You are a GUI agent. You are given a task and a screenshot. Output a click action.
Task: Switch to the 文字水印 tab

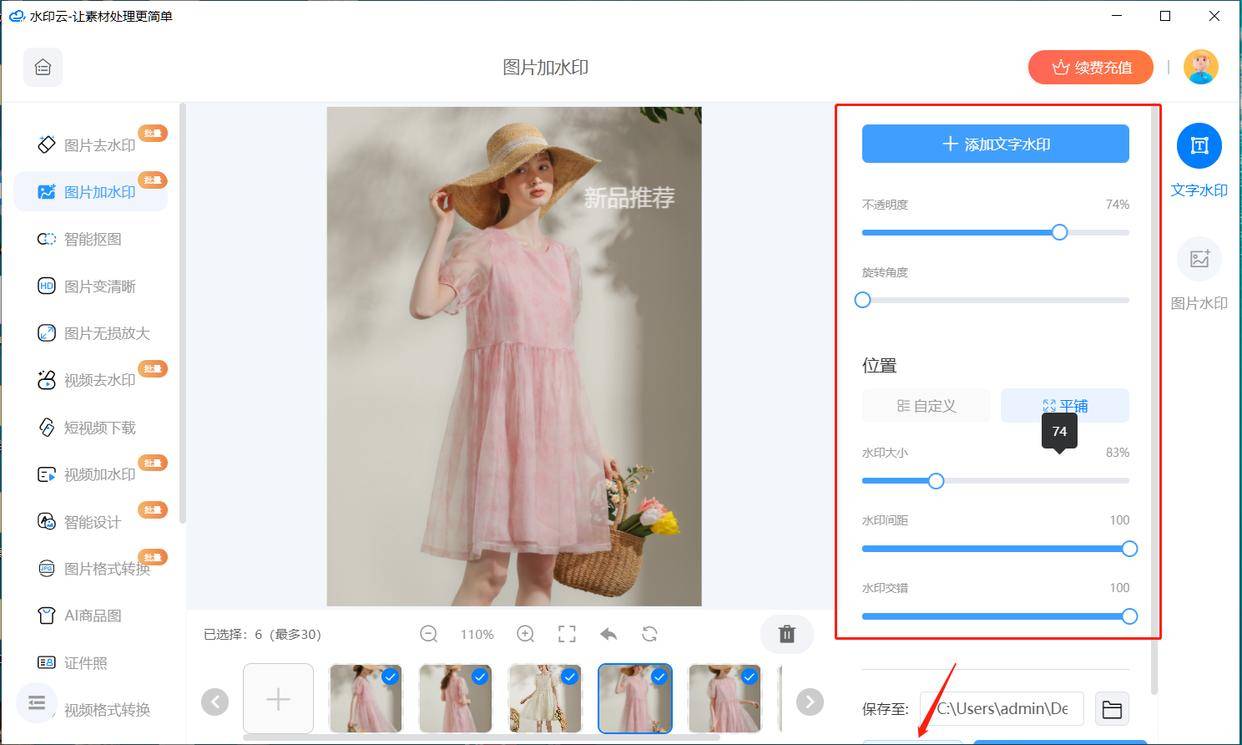point(1199,160)
